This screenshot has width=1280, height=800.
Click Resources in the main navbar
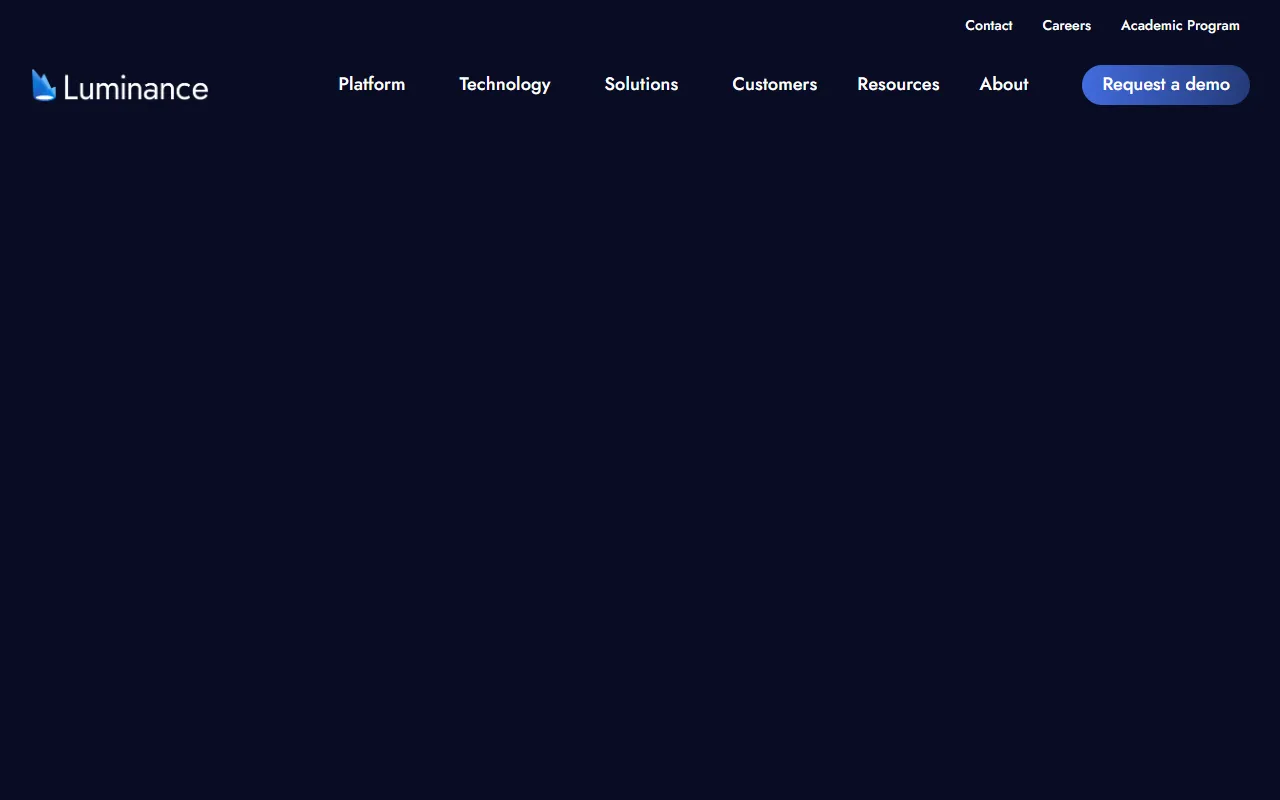pyautogui.click(x=898, y=84)
